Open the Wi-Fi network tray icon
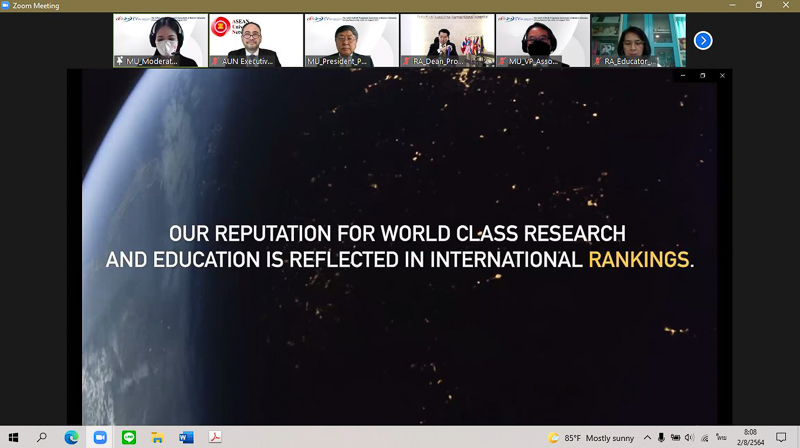Image resolution: width=800 pixels, height=448 pixels. point(704,437)
